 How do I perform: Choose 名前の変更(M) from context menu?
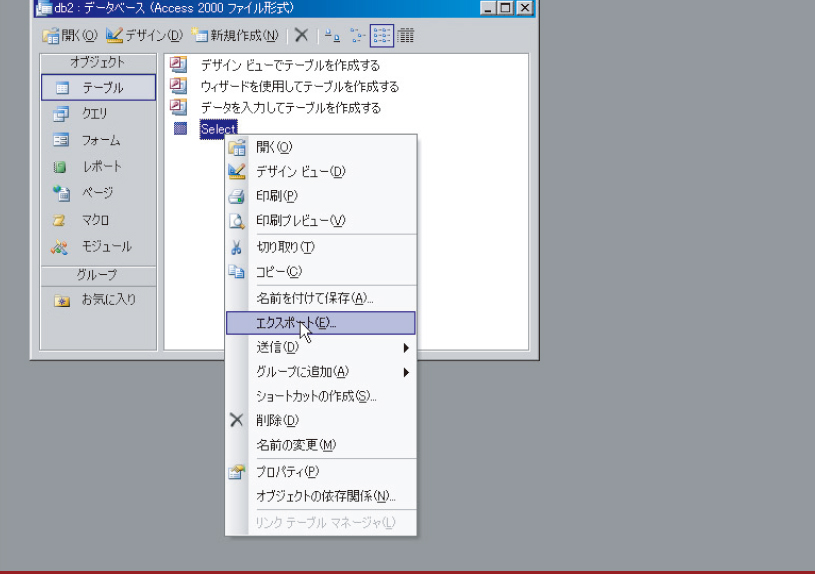pos(321,445)
